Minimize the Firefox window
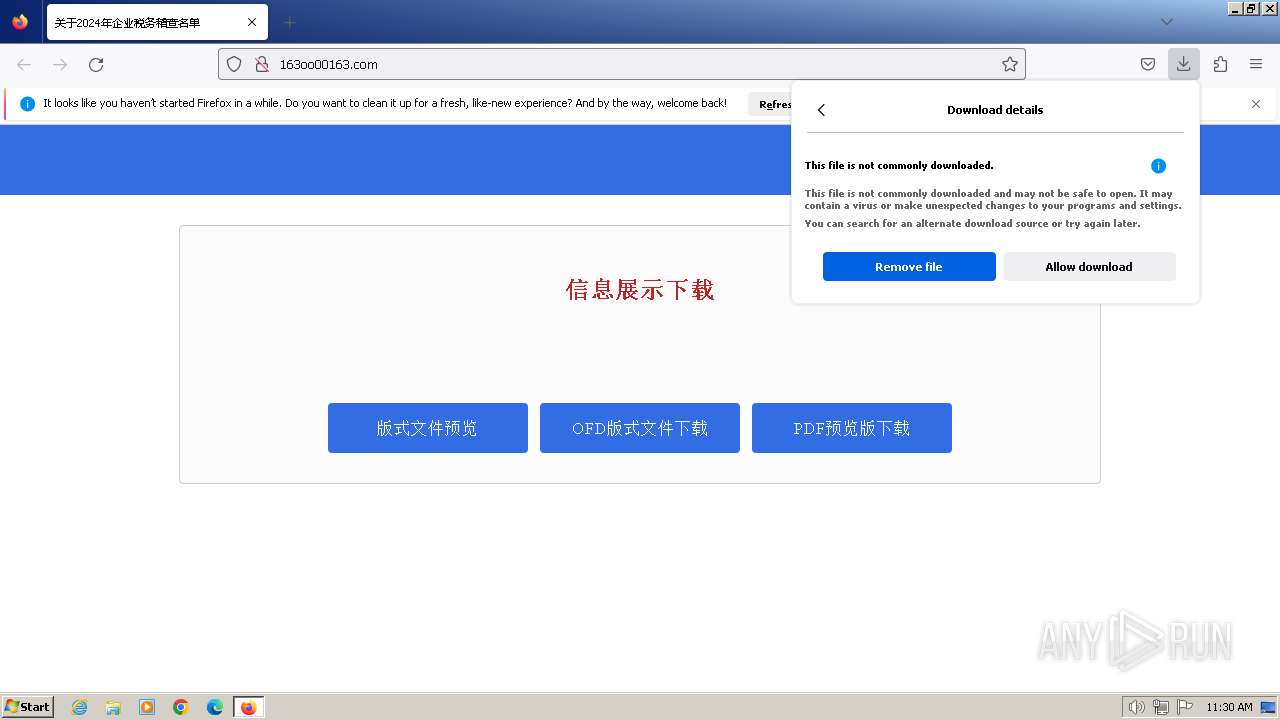 (x=1236, y=8)
